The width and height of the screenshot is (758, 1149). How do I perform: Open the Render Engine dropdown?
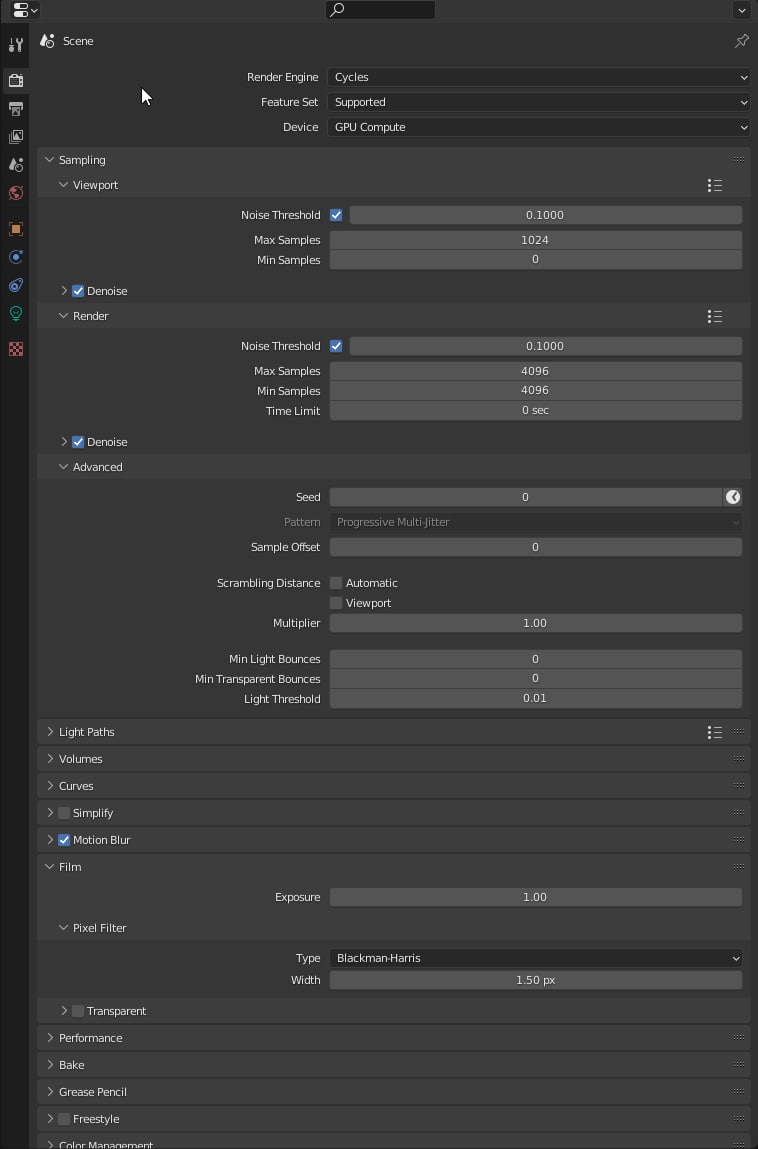(539, 77)
